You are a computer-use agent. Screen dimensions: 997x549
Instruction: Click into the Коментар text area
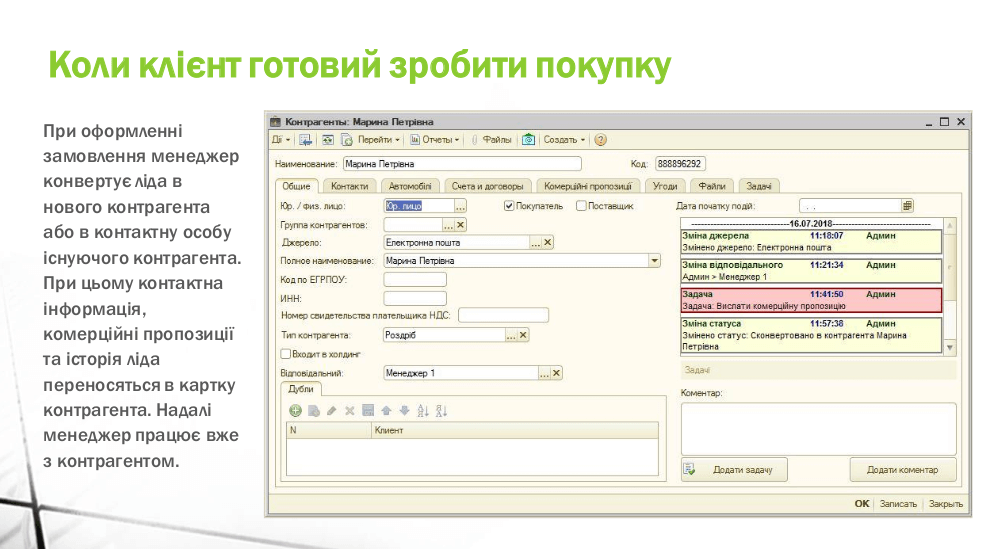pyautogui.click(x=817, y=428)
